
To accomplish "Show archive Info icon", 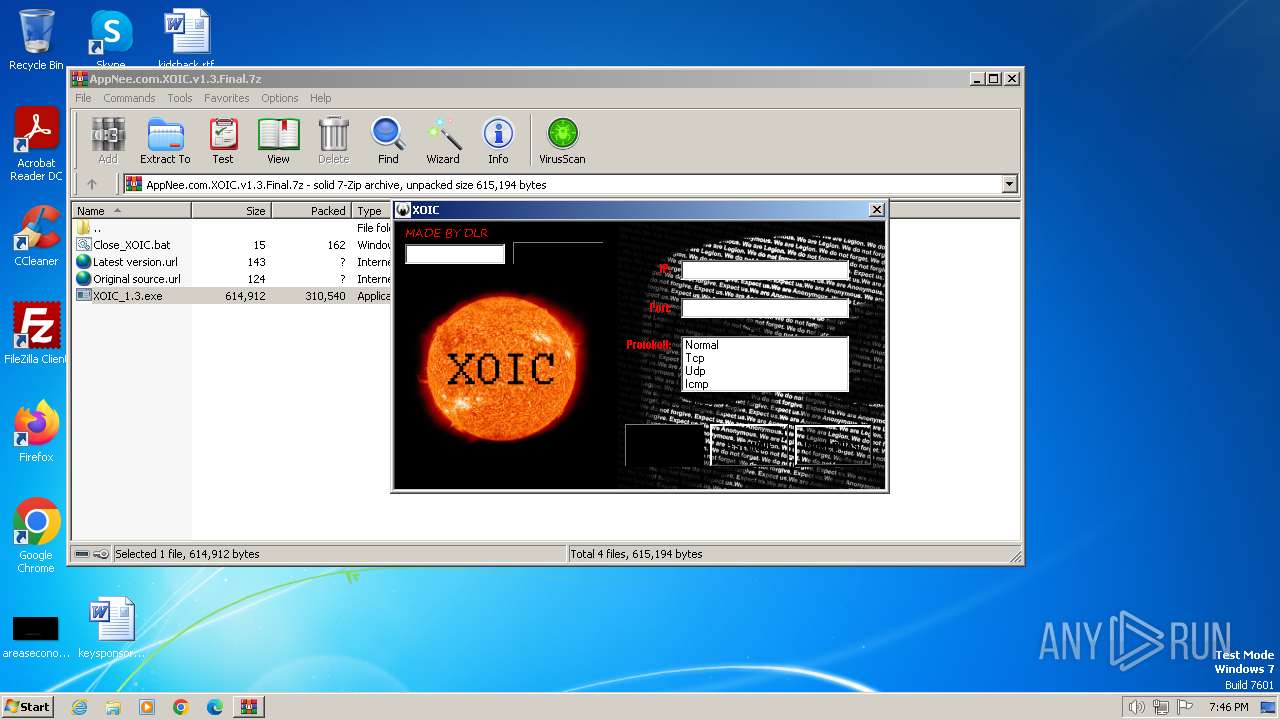I will tap(498, 140).
